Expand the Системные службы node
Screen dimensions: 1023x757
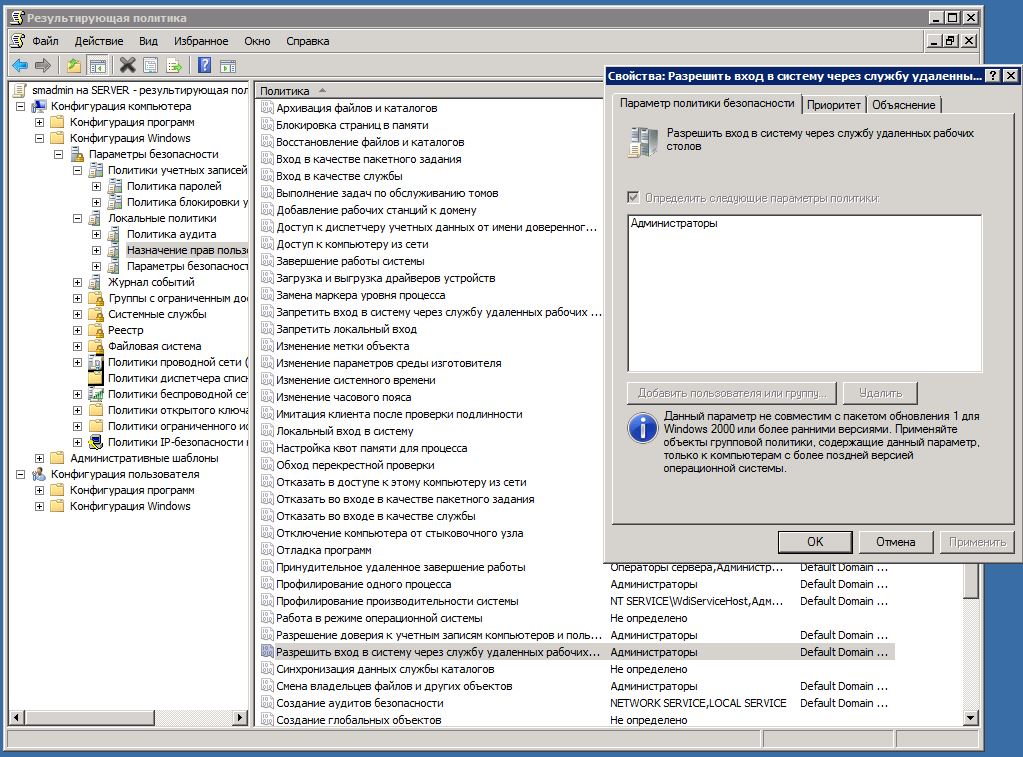(x=77, y=314)
